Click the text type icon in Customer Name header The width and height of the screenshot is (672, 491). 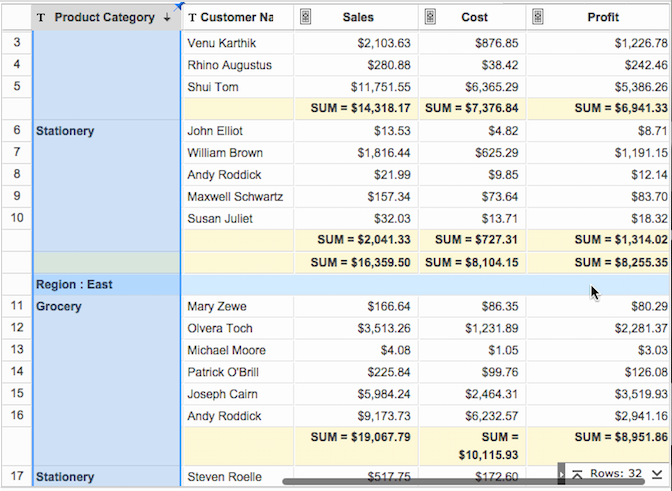coord(192,18)
